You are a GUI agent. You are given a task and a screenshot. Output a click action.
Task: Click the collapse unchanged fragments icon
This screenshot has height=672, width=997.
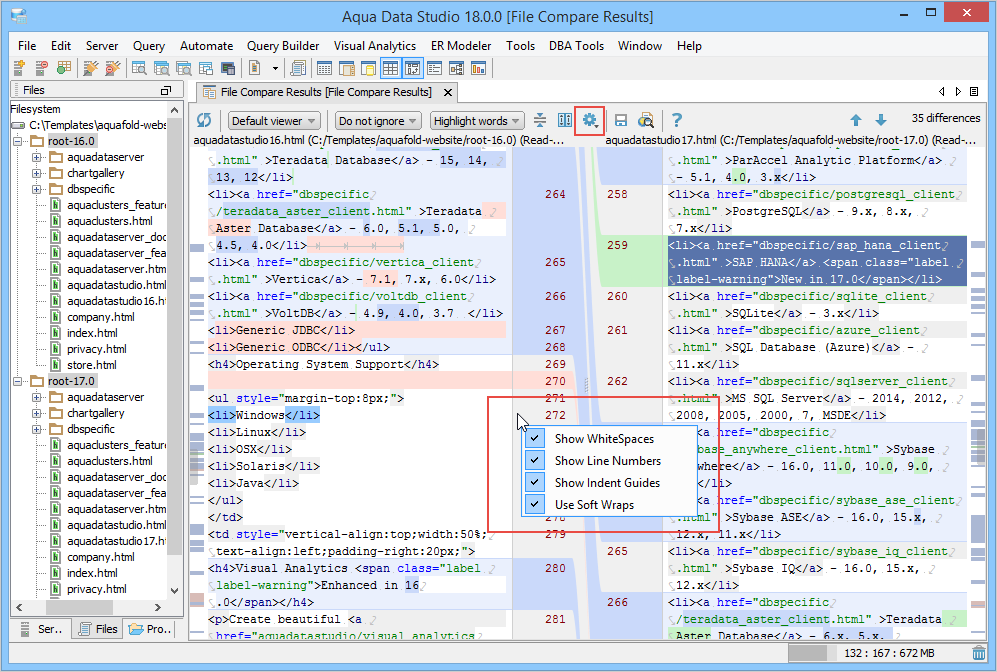[x=540, y=120]
